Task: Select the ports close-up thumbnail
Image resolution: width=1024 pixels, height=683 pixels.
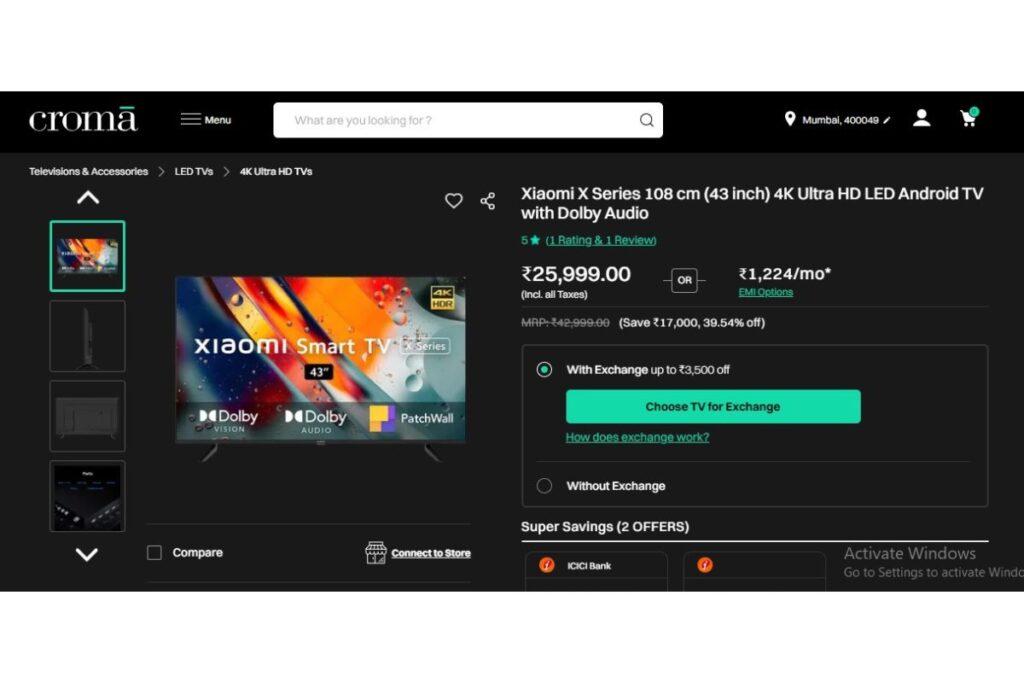Action: pos(88,496)
